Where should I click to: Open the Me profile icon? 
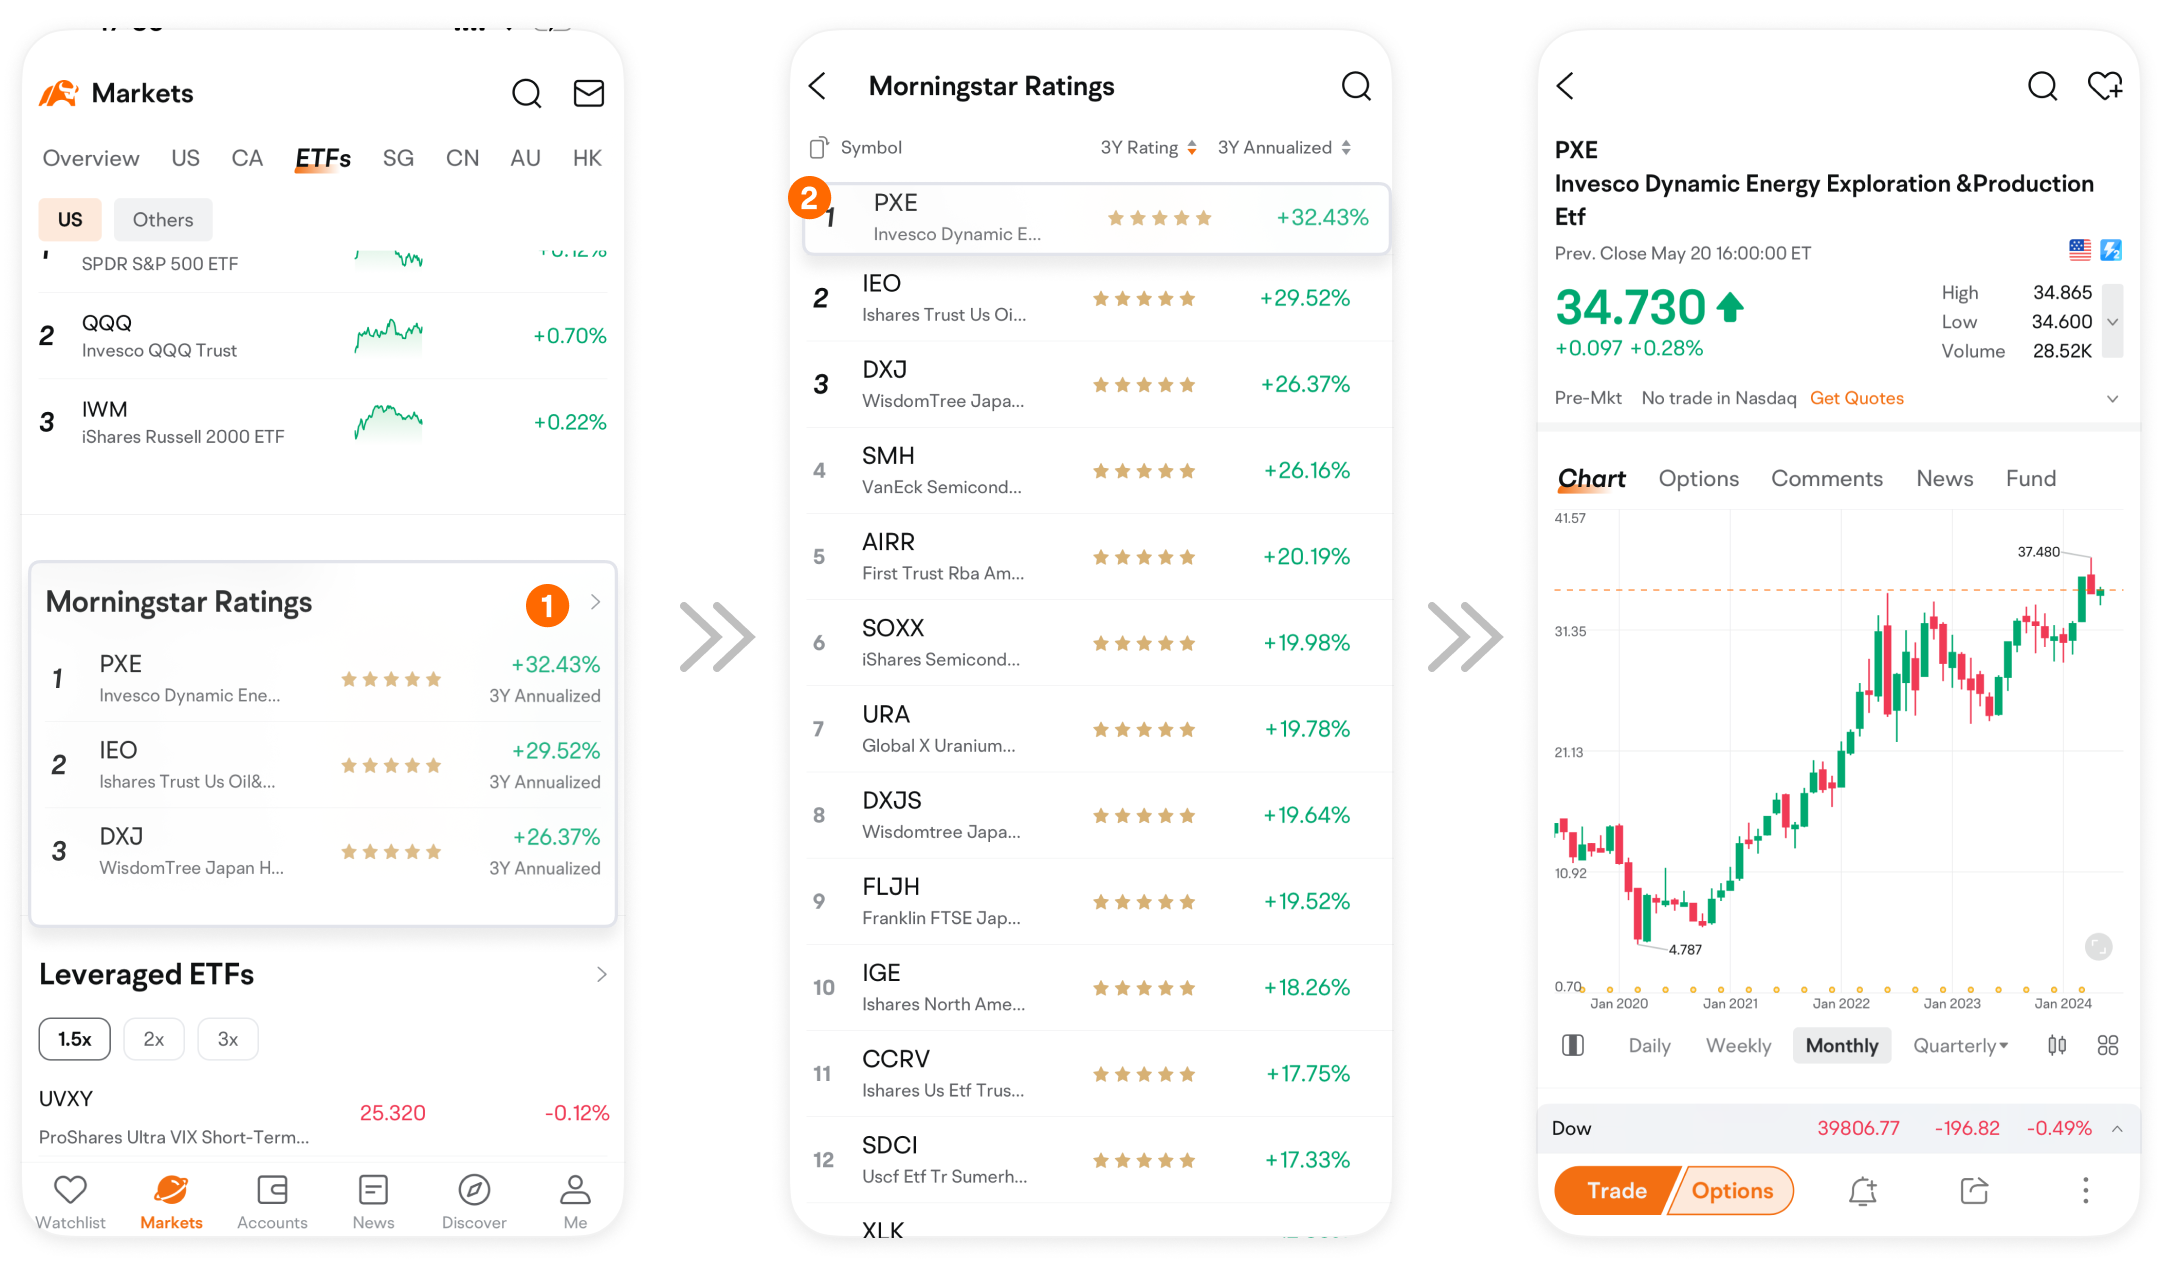coord(575,1190)
